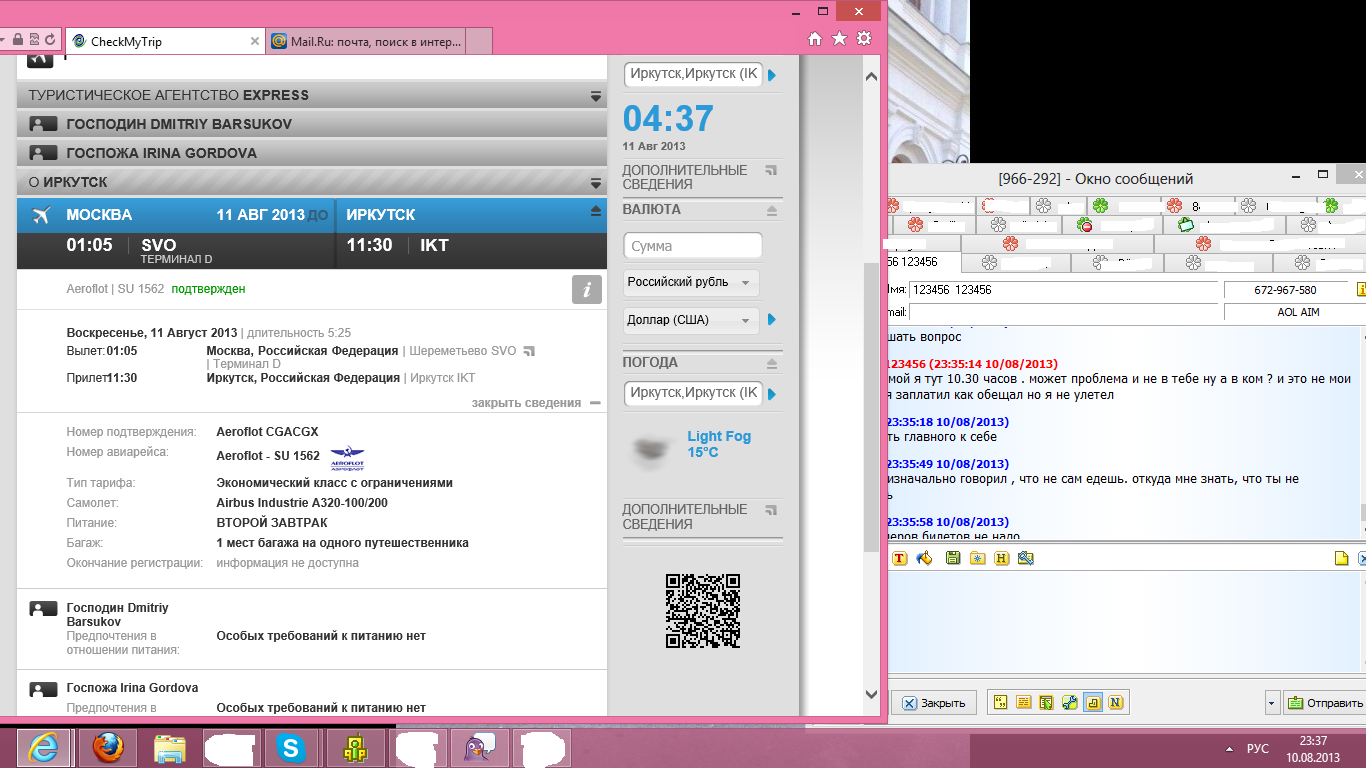This screenshot has height=768, width=1366.
Task: Click the cursor-on-page icon in bottom toolbar
Action: click(x=1046, y=702)
